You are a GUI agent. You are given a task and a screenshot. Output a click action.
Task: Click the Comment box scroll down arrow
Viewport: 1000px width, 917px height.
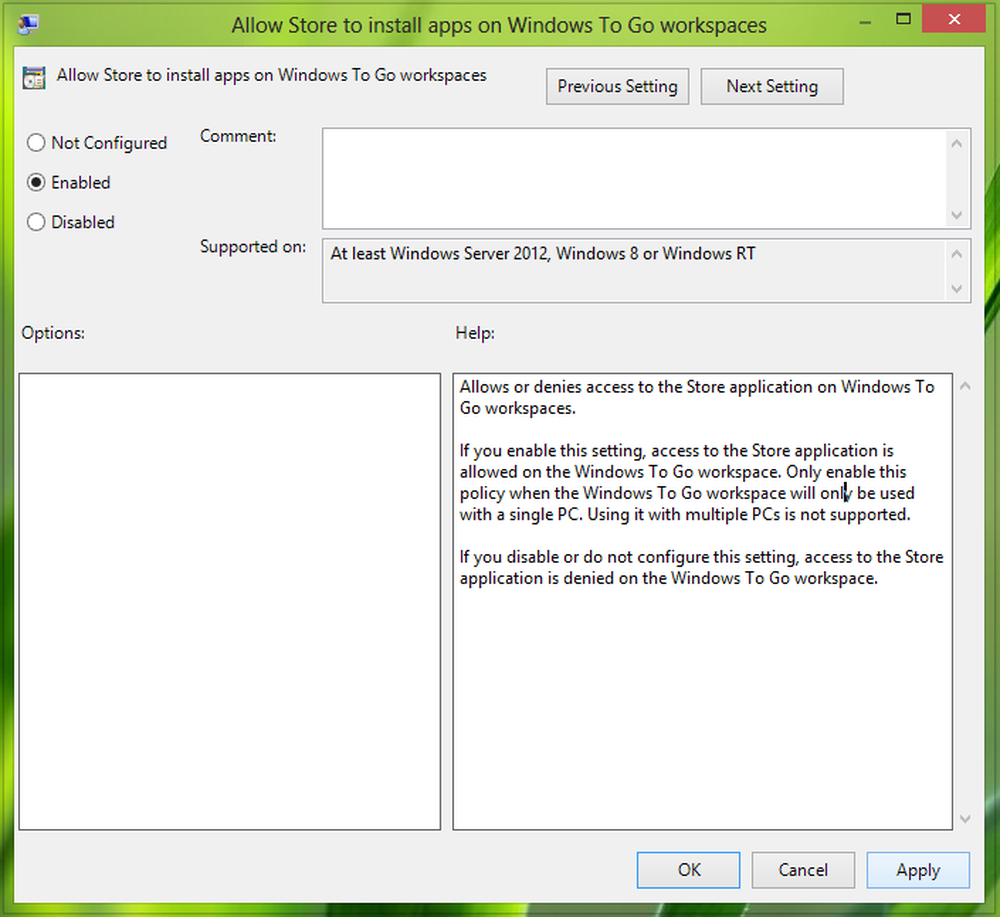click(x=956, y=215)
